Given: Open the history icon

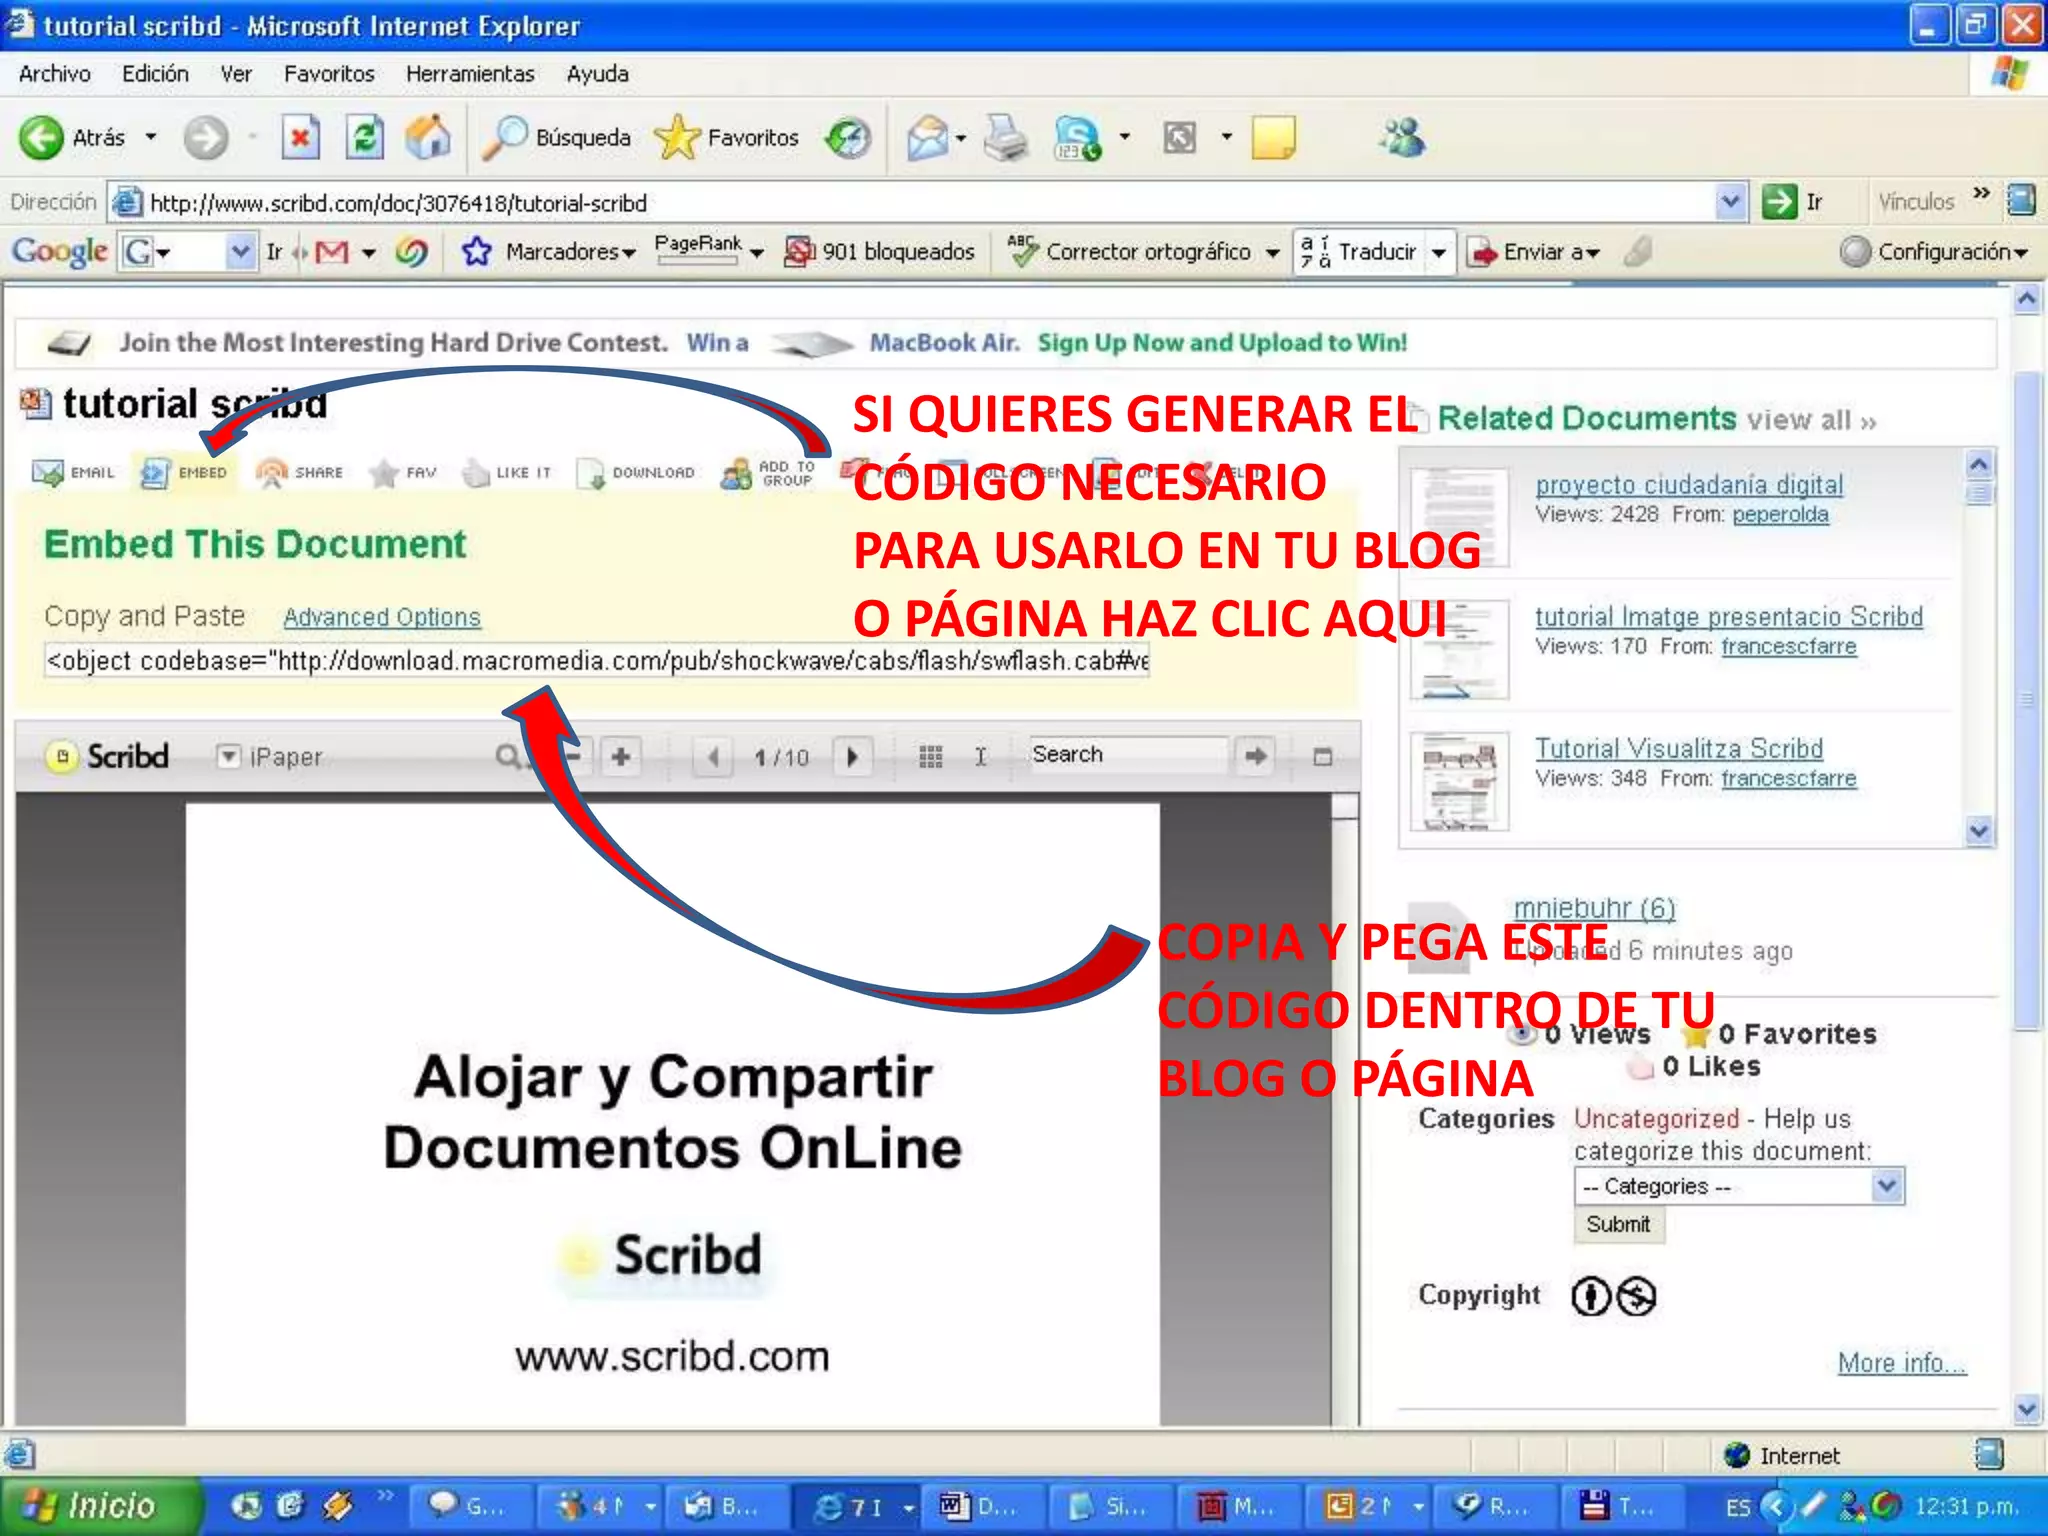Looking at the screenshot, I should [x=848, y=137].
